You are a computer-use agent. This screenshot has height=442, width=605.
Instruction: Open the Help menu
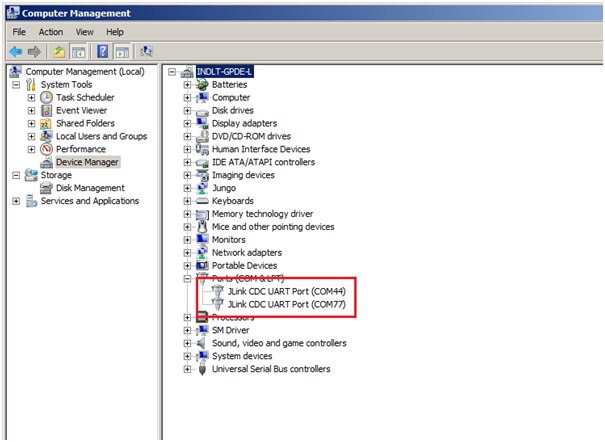coord(115,32)
